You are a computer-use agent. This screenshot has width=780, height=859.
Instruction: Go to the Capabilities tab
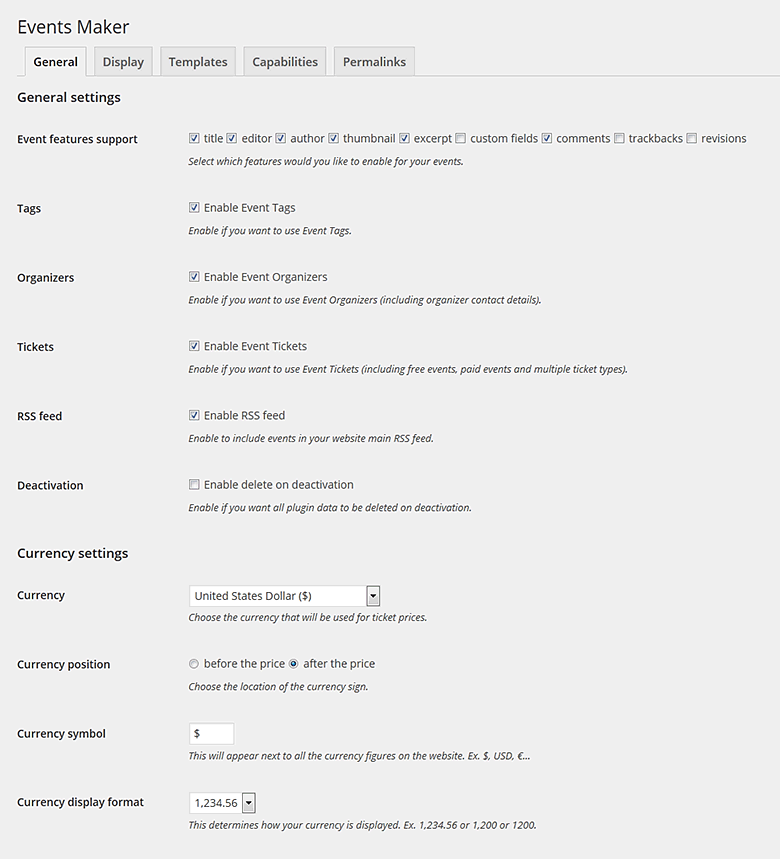coord(285,62)
